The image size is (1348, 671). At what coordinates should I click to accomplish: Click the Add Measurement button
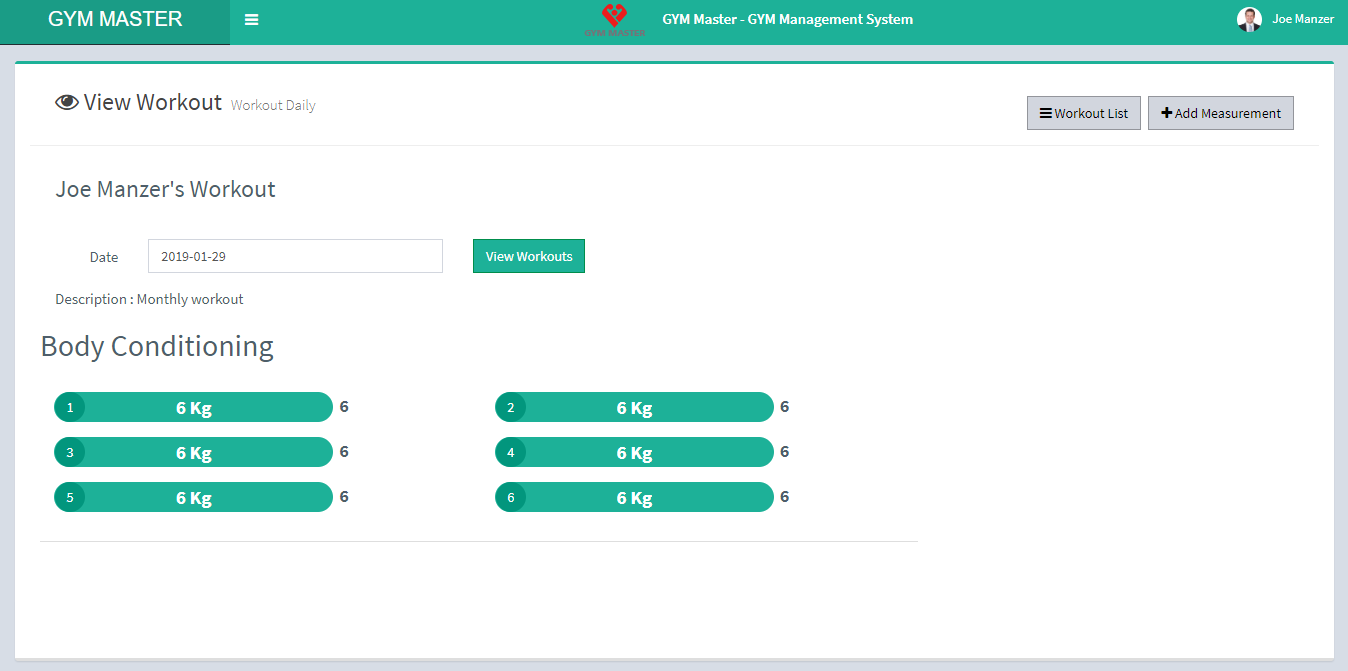pyautogui.click(x=1220, y=114)
